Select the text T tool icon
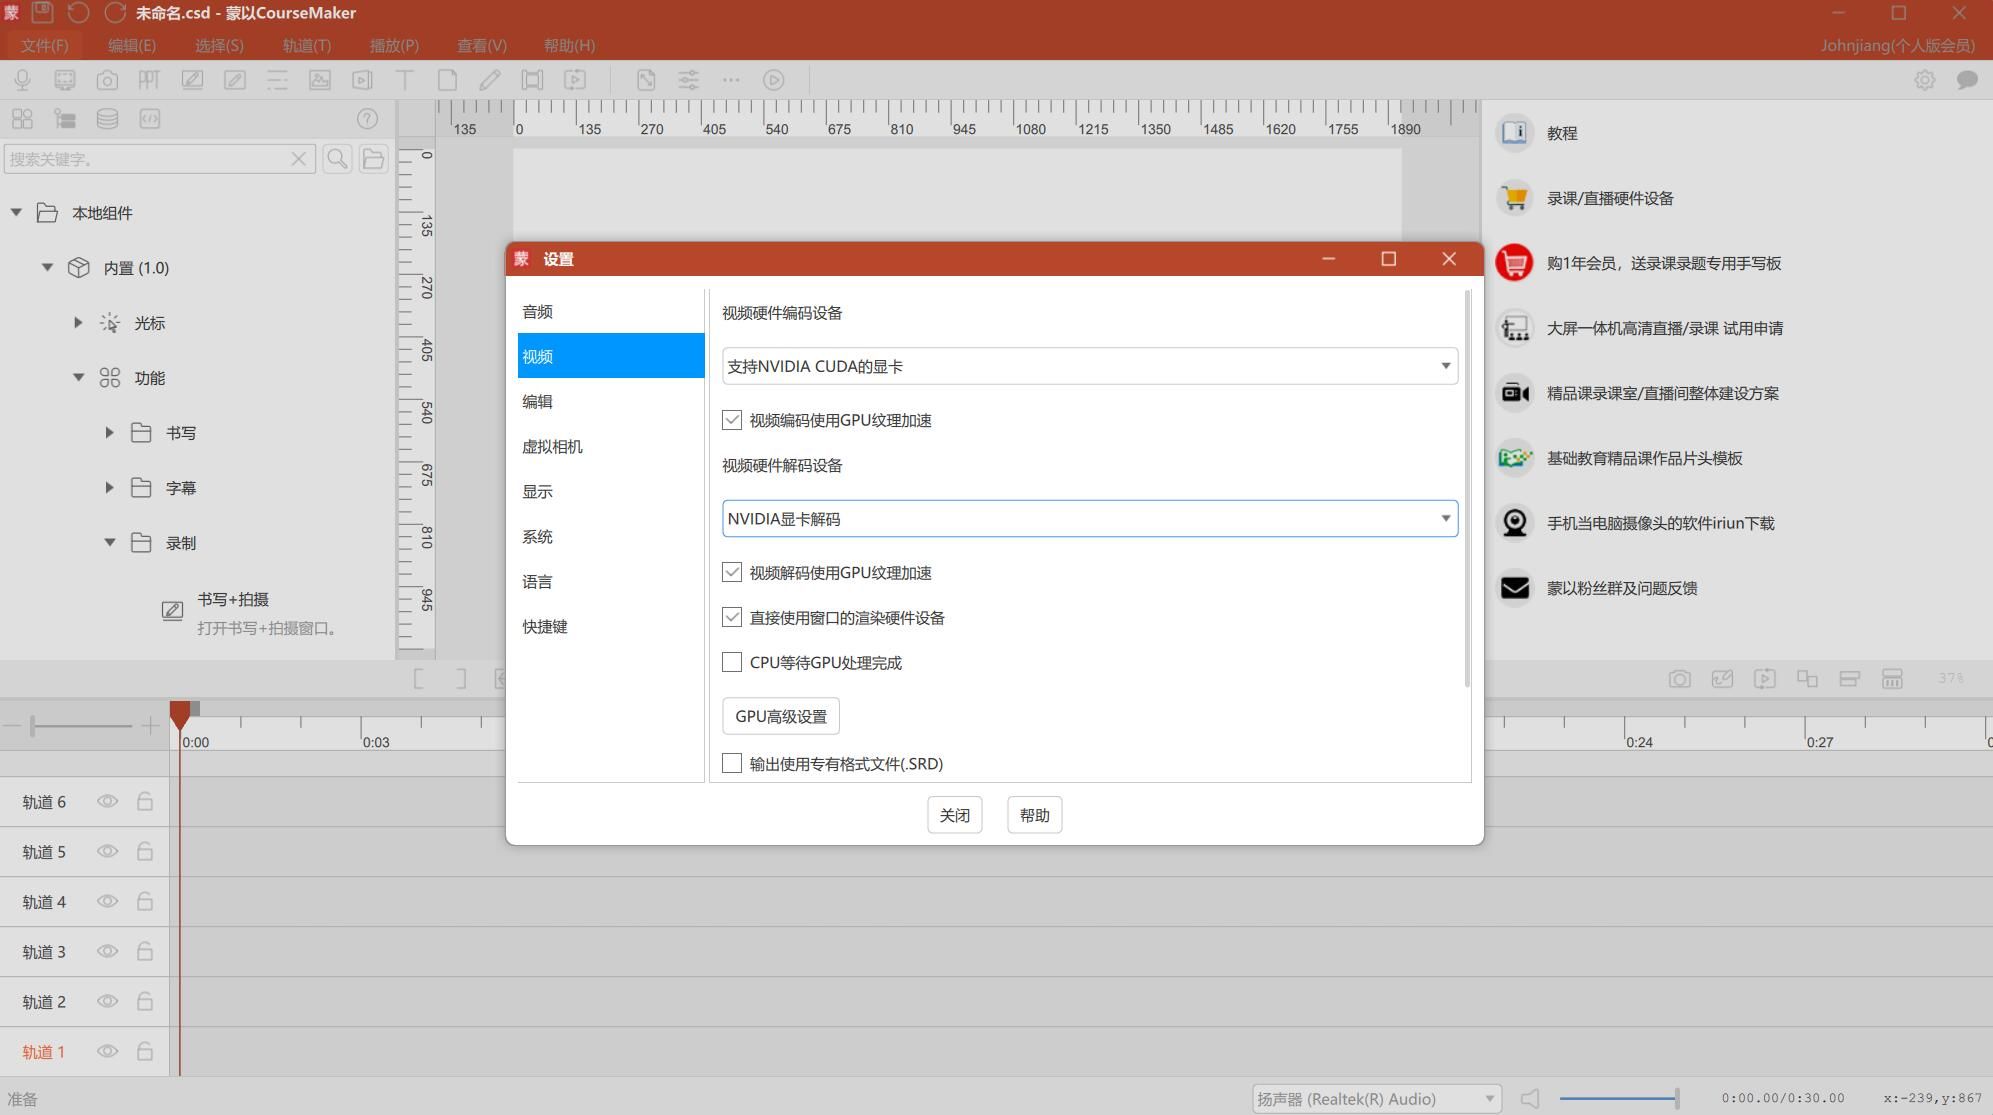The height and width of the screenshot is (1115, 1993). [x=405, y=80]
